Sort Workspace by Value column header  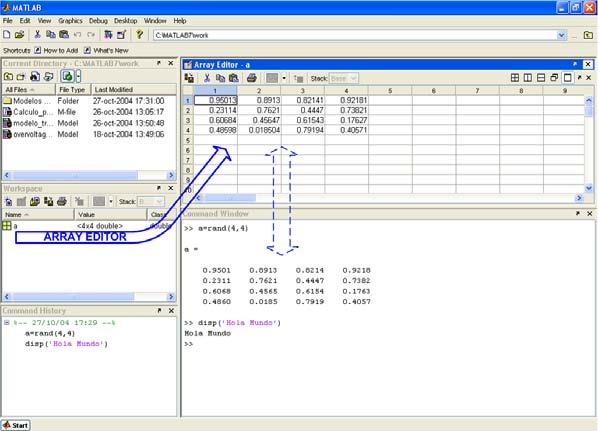110,214
